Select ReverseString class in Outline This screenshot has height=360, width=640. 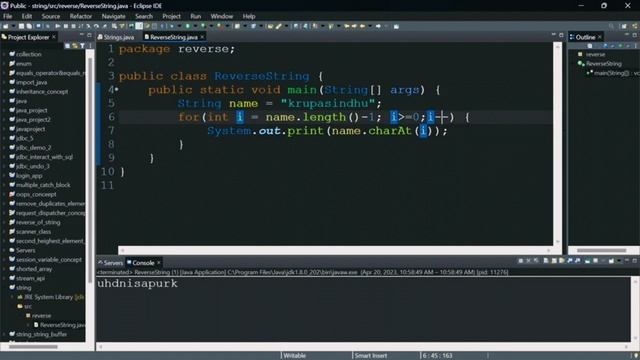click(604, 64)
